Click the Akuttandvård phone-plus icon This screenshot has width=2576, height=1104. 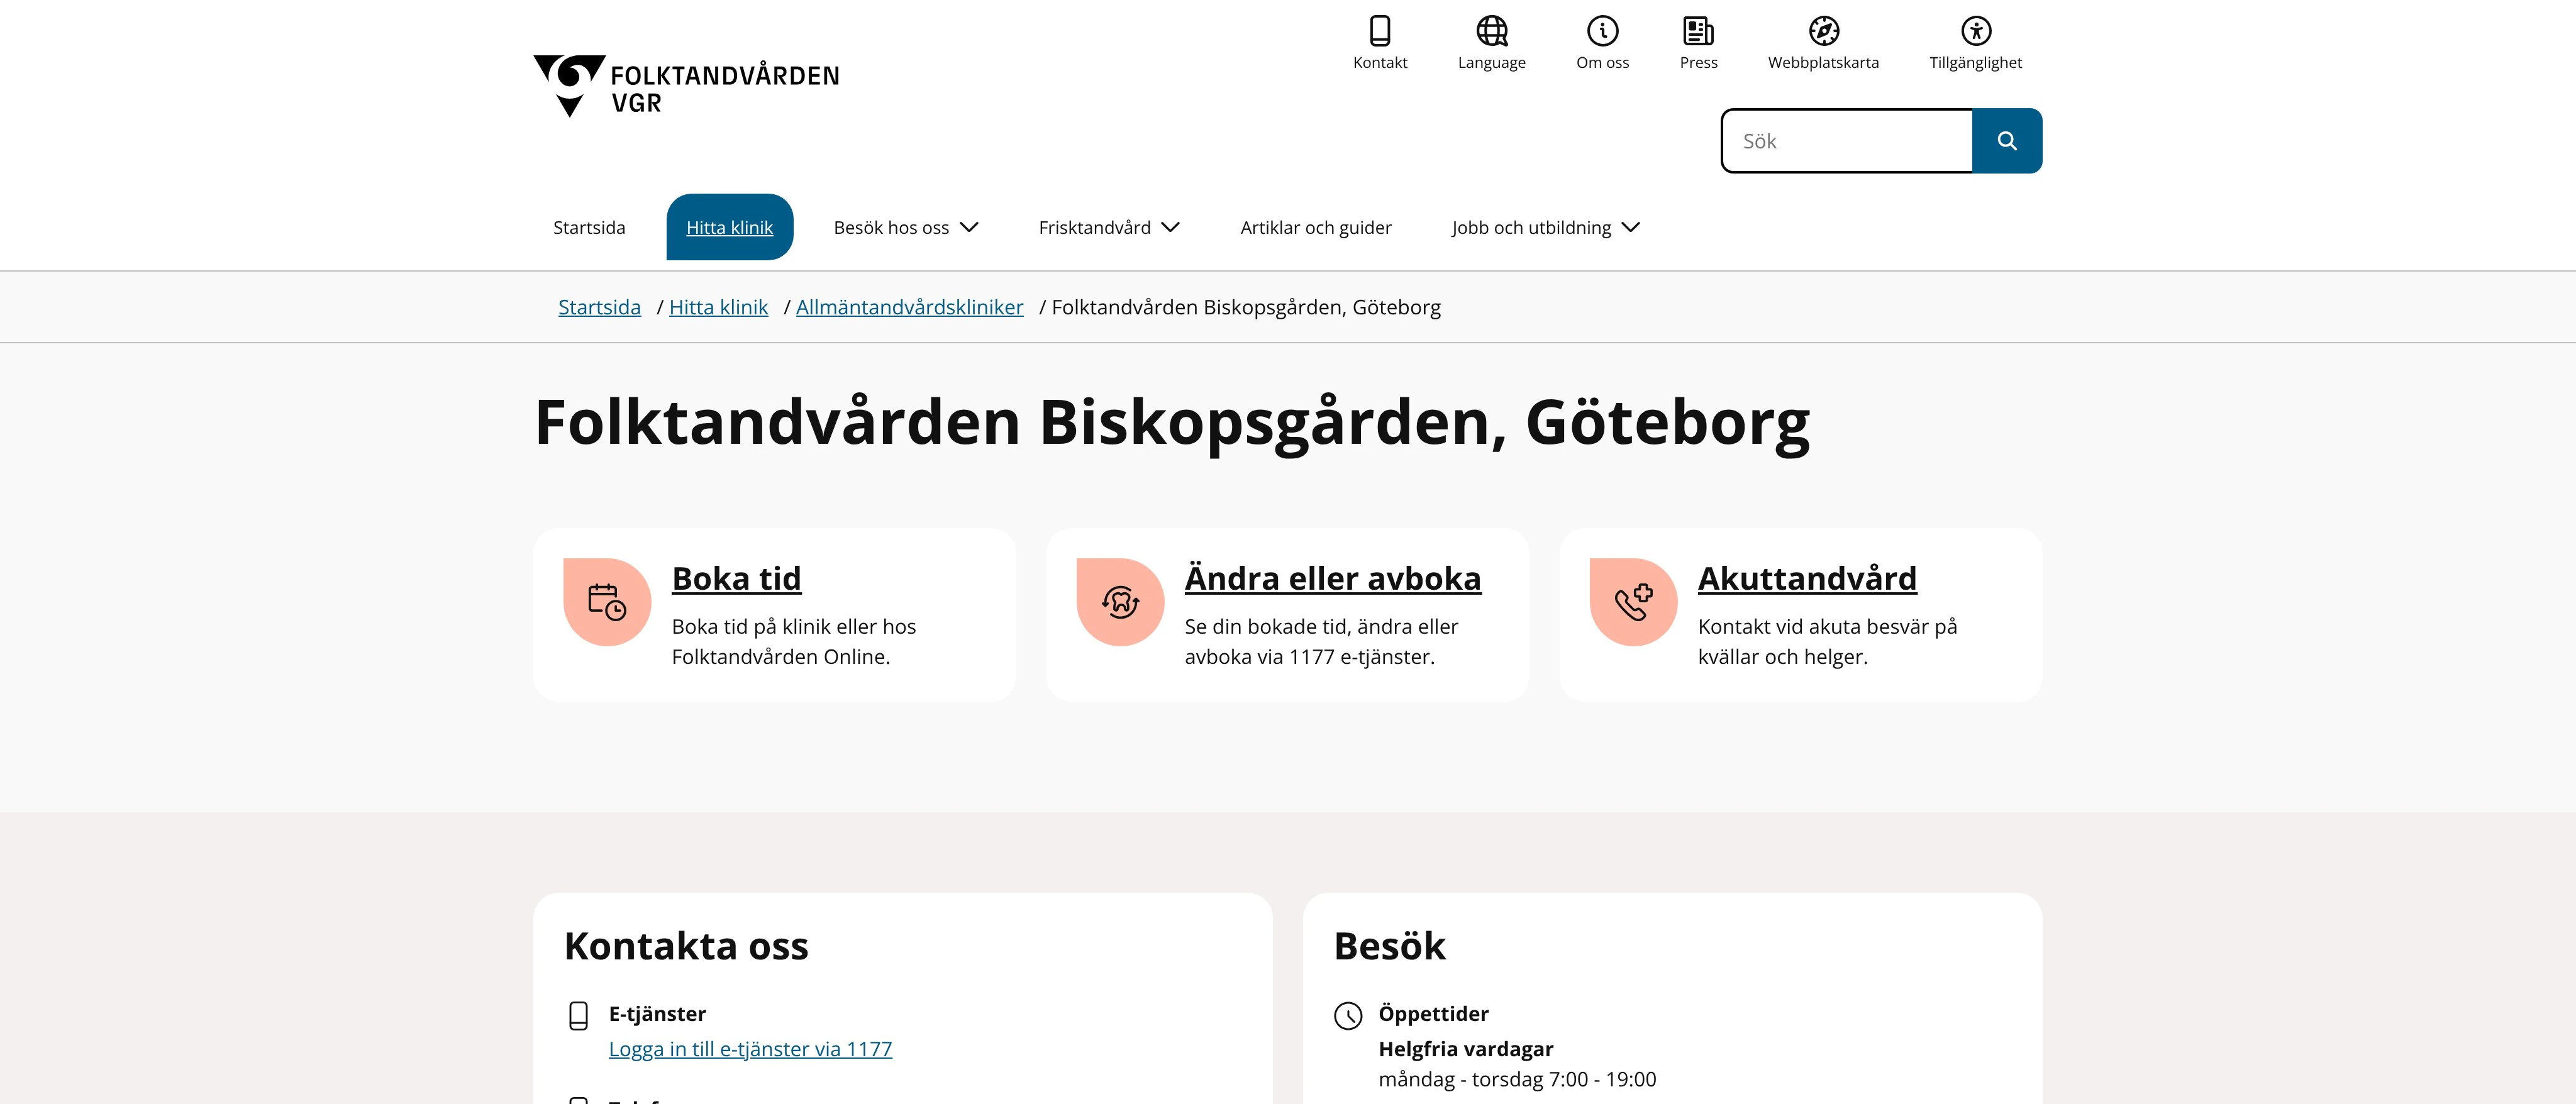point(1633,602)
